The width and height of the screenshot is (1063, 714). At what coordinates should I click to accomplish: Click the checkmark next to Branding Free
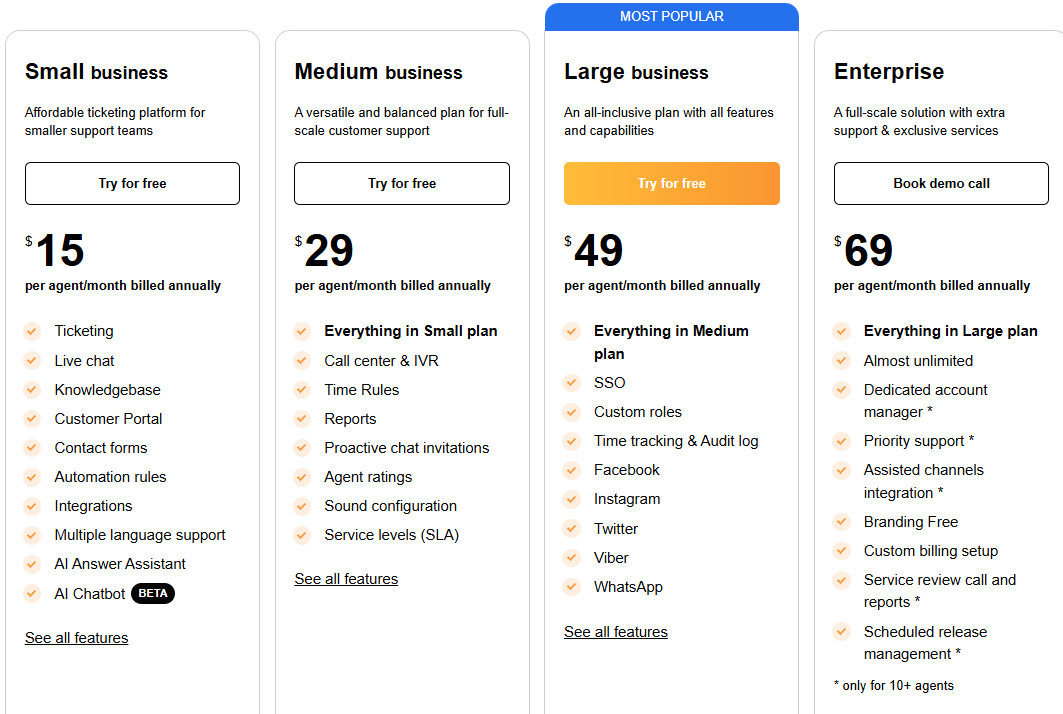pos(841,521)
